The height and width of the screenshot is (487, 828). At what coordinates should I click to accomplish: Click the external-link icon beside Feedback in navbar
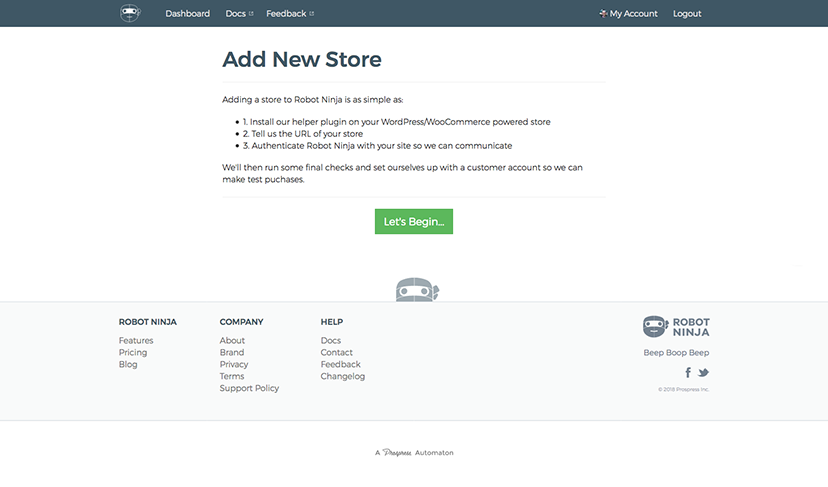coord(312,14)
